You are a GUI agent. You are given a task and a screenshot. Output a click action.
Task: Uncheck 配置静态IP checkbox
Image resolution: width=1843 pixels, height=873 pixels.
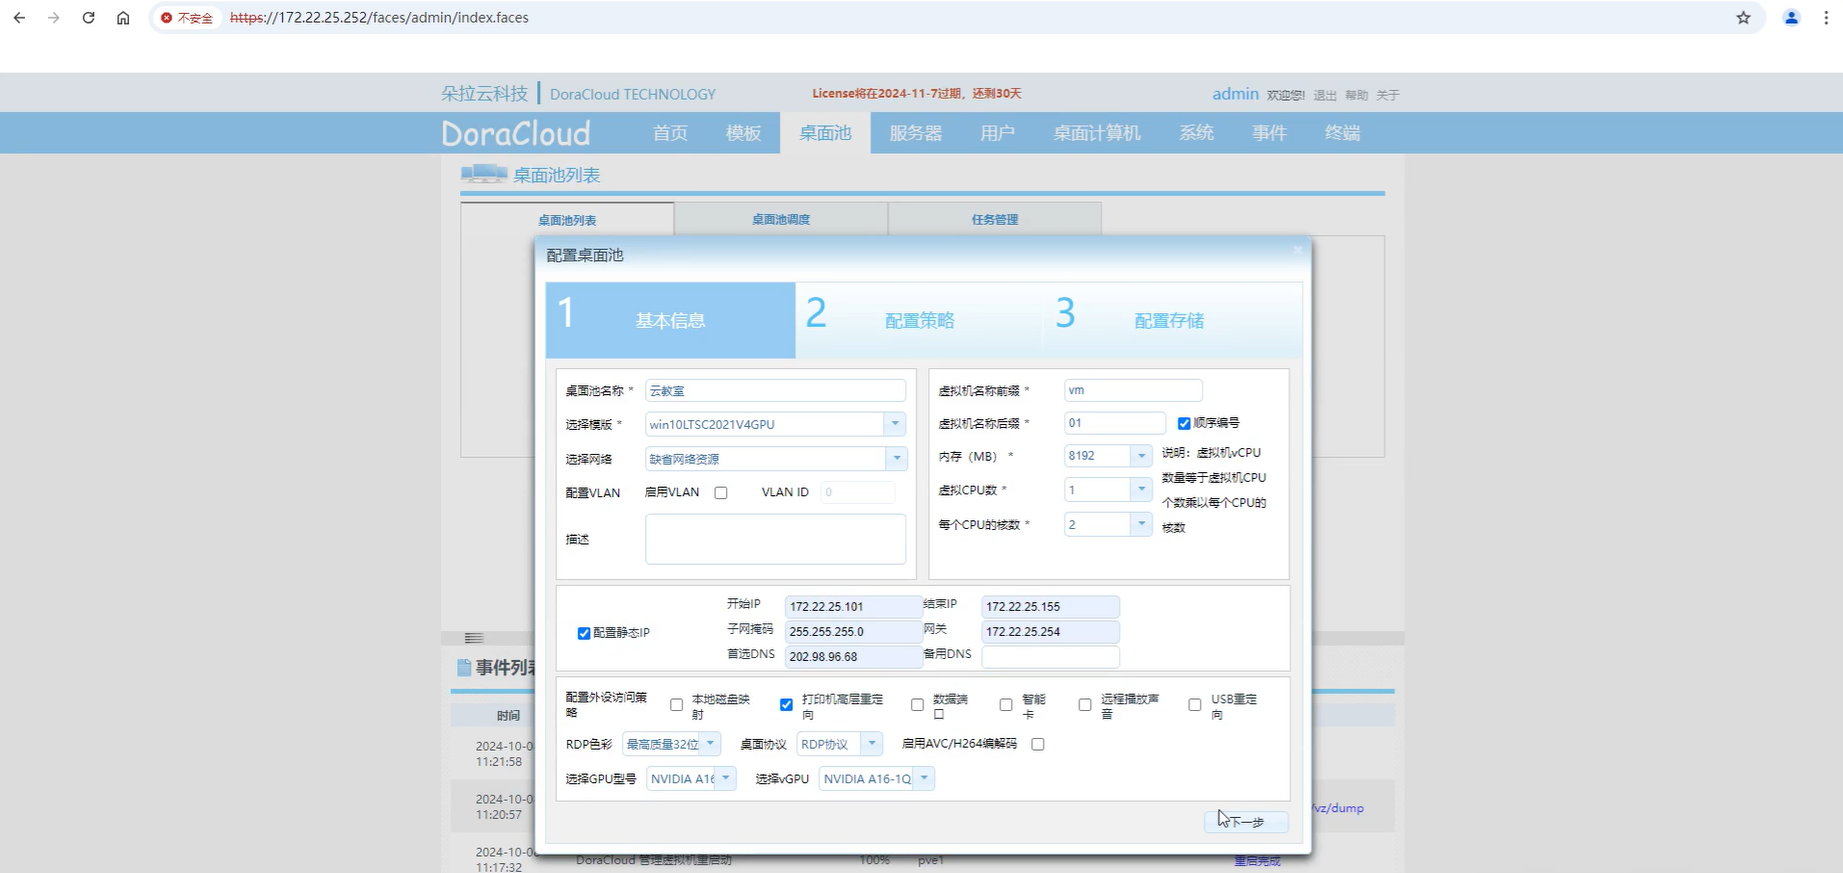coord(584,634)
